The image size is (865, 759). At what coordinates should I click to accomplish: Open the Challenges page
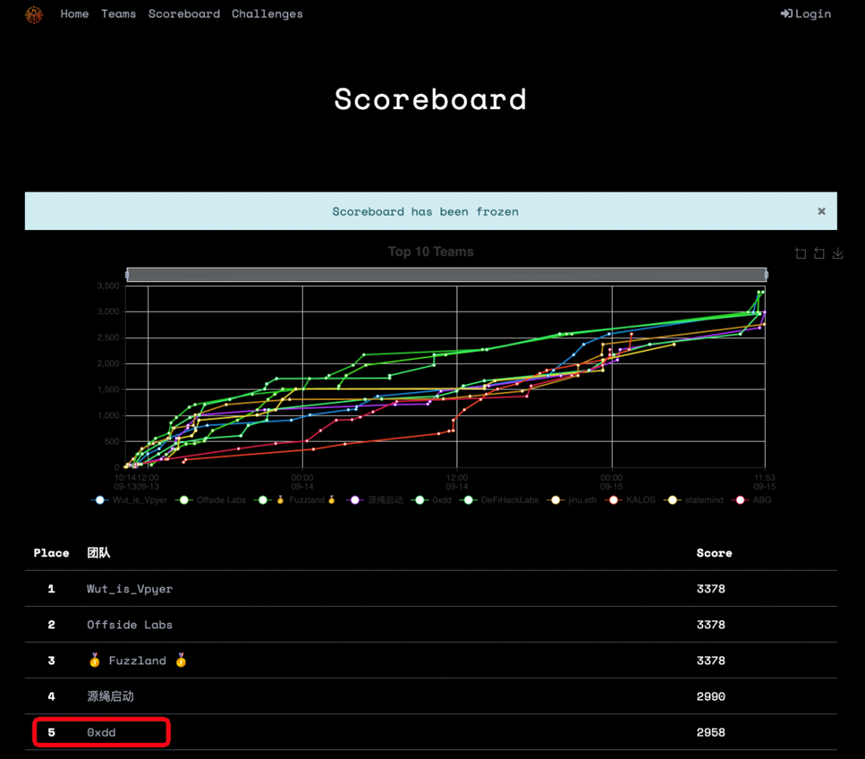pos(267,14)
